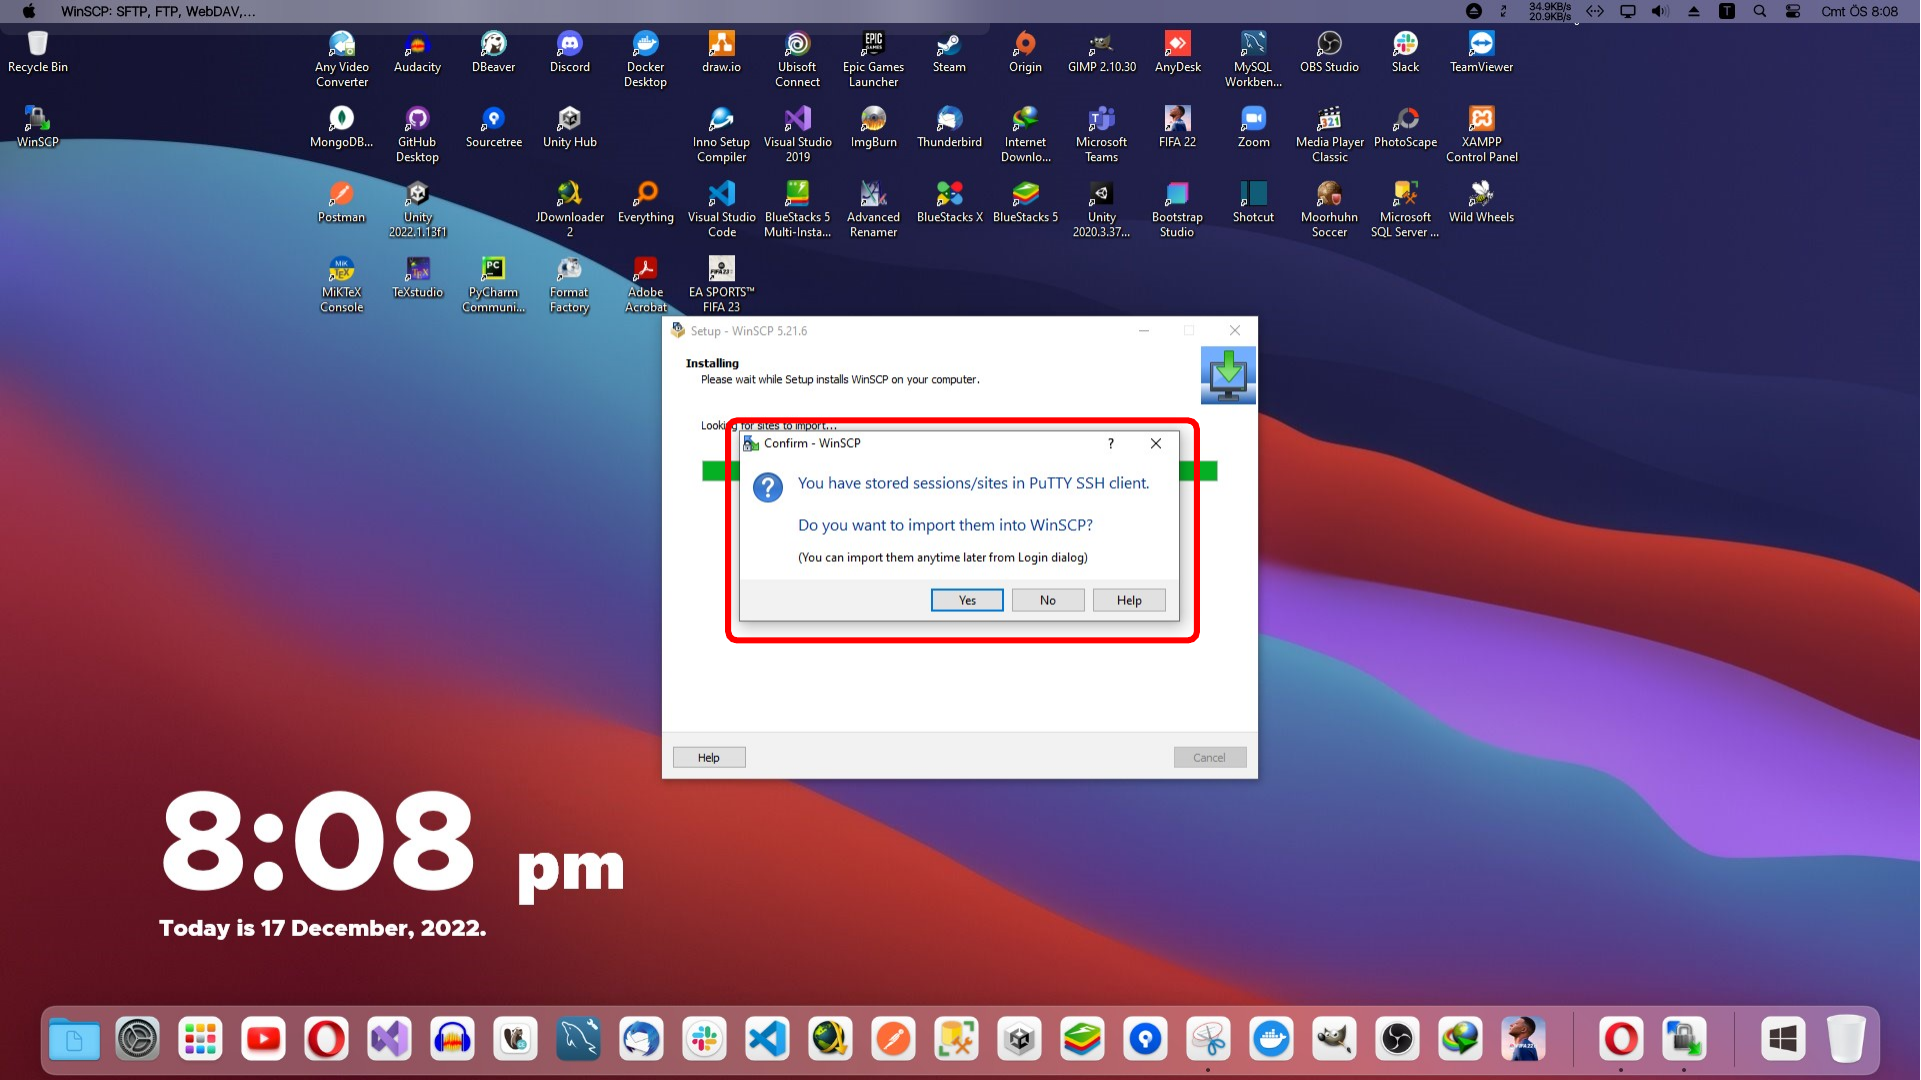
Task: Click No in the Confirm dialog
Action: 1048,600
